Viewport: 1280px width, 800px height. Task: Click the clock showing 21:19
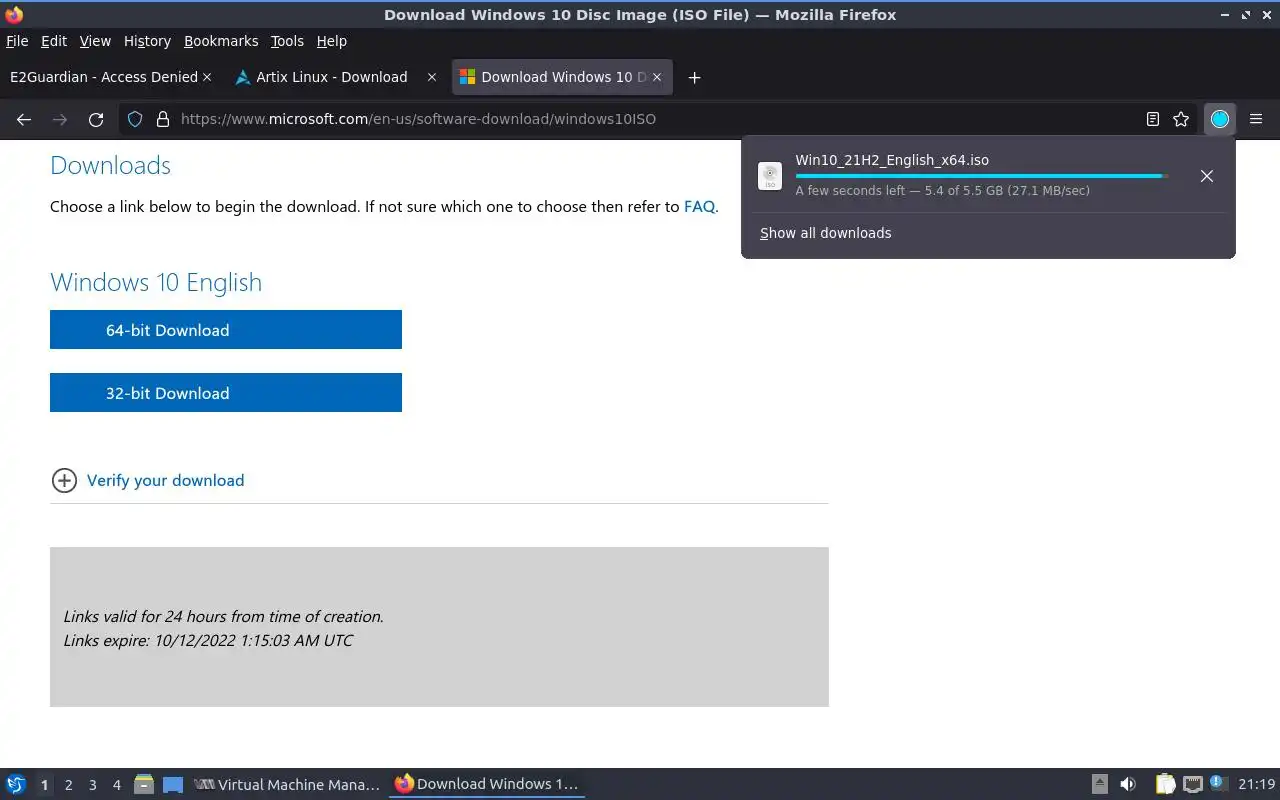point(1257,785)
